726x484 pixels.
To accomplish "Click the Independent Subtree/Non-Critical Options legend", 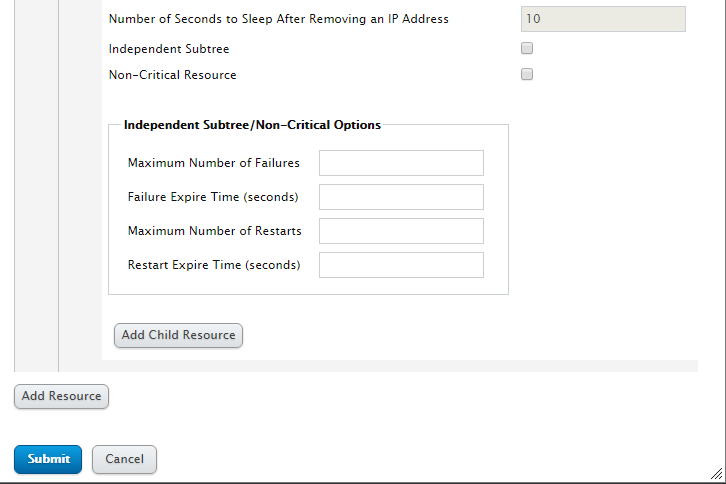I will pos(252,125).
